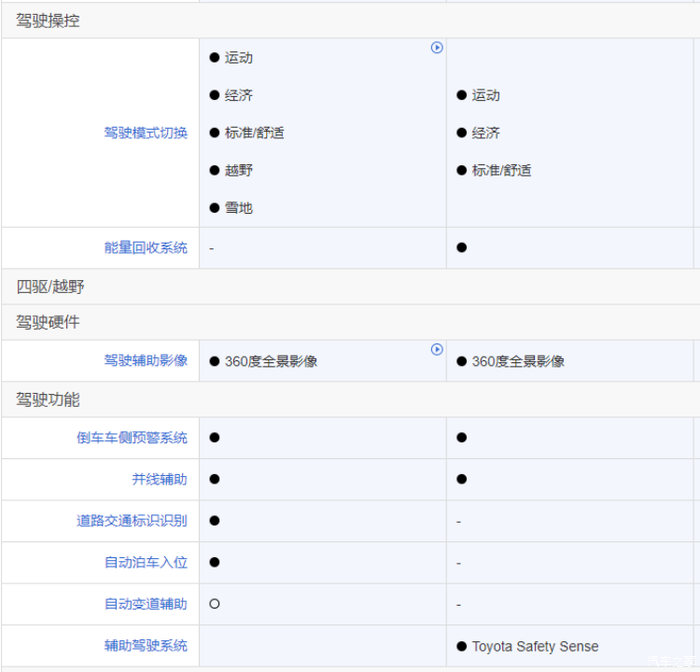Click the 越野 driving mode entry
Screen dimensions: 700x672
(x=238, y=170)
